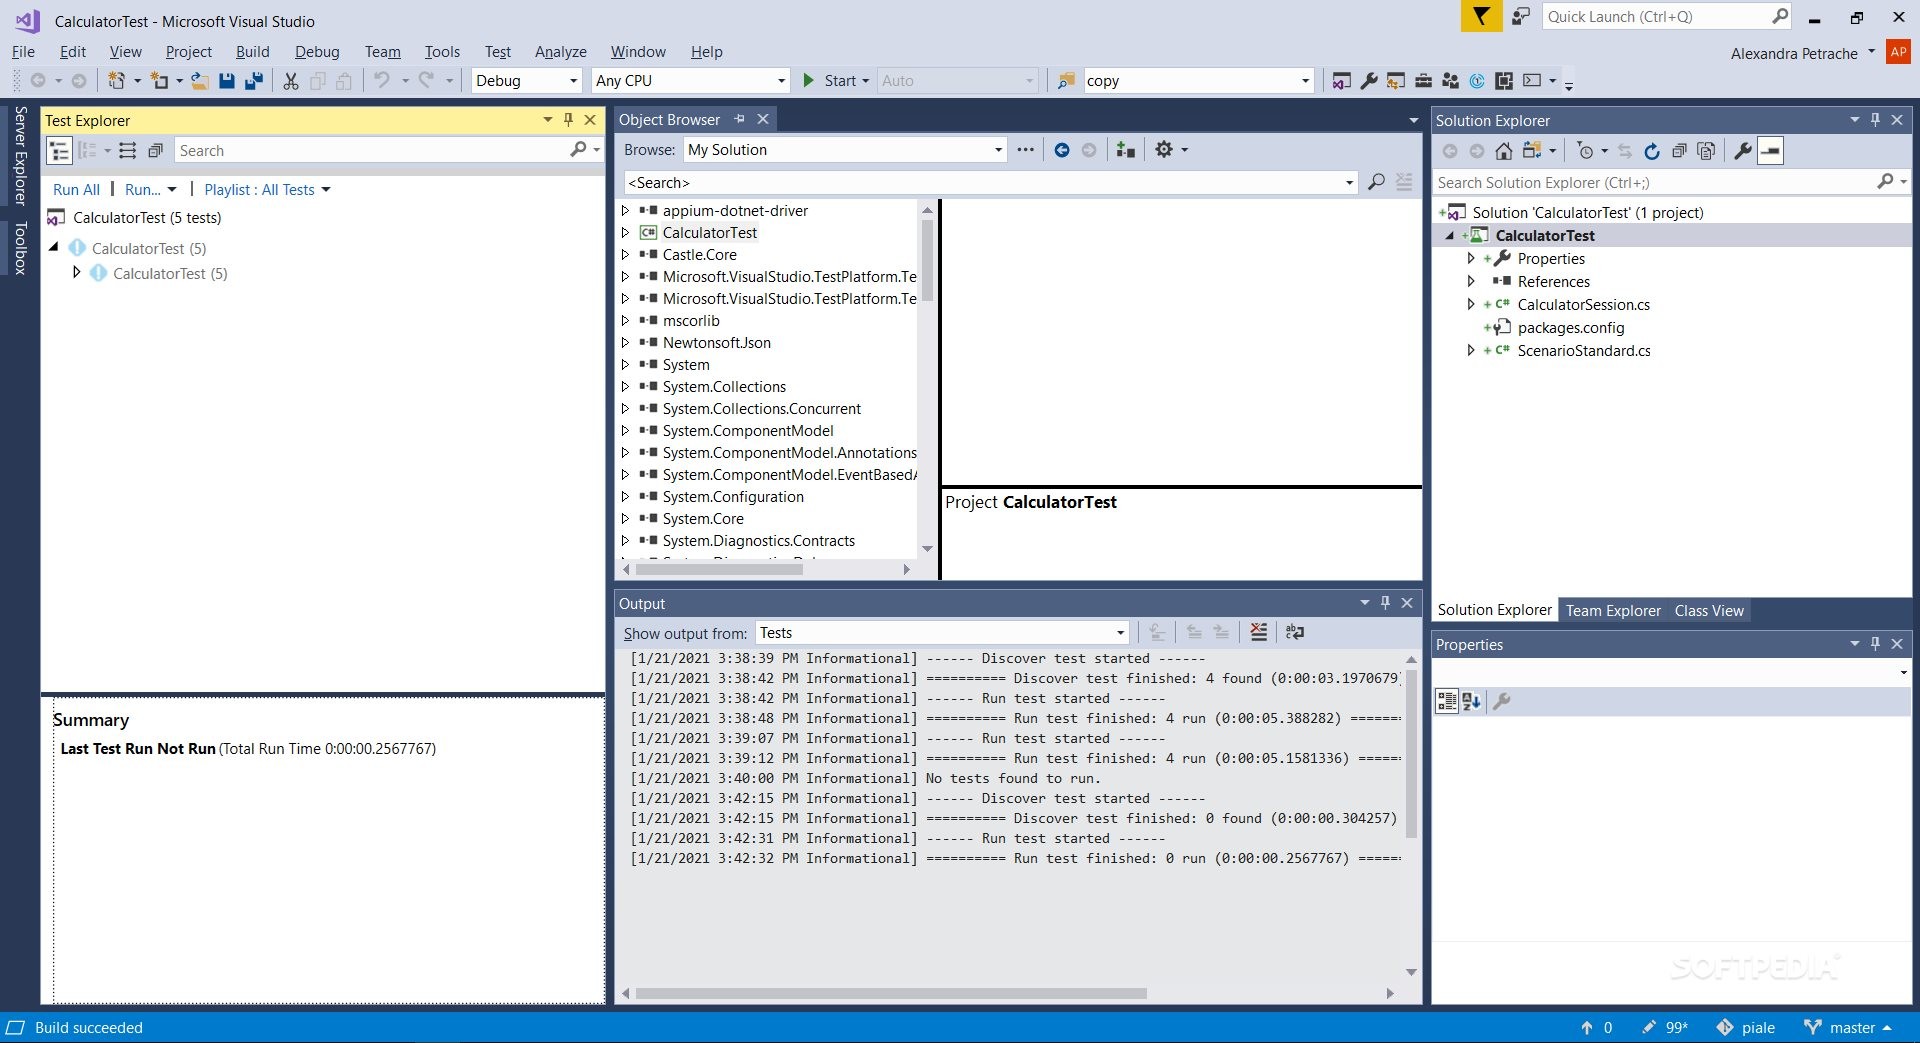Open the Analyze menu
This screenshot has height=1043, width=1920.
(x=560, y=52)
